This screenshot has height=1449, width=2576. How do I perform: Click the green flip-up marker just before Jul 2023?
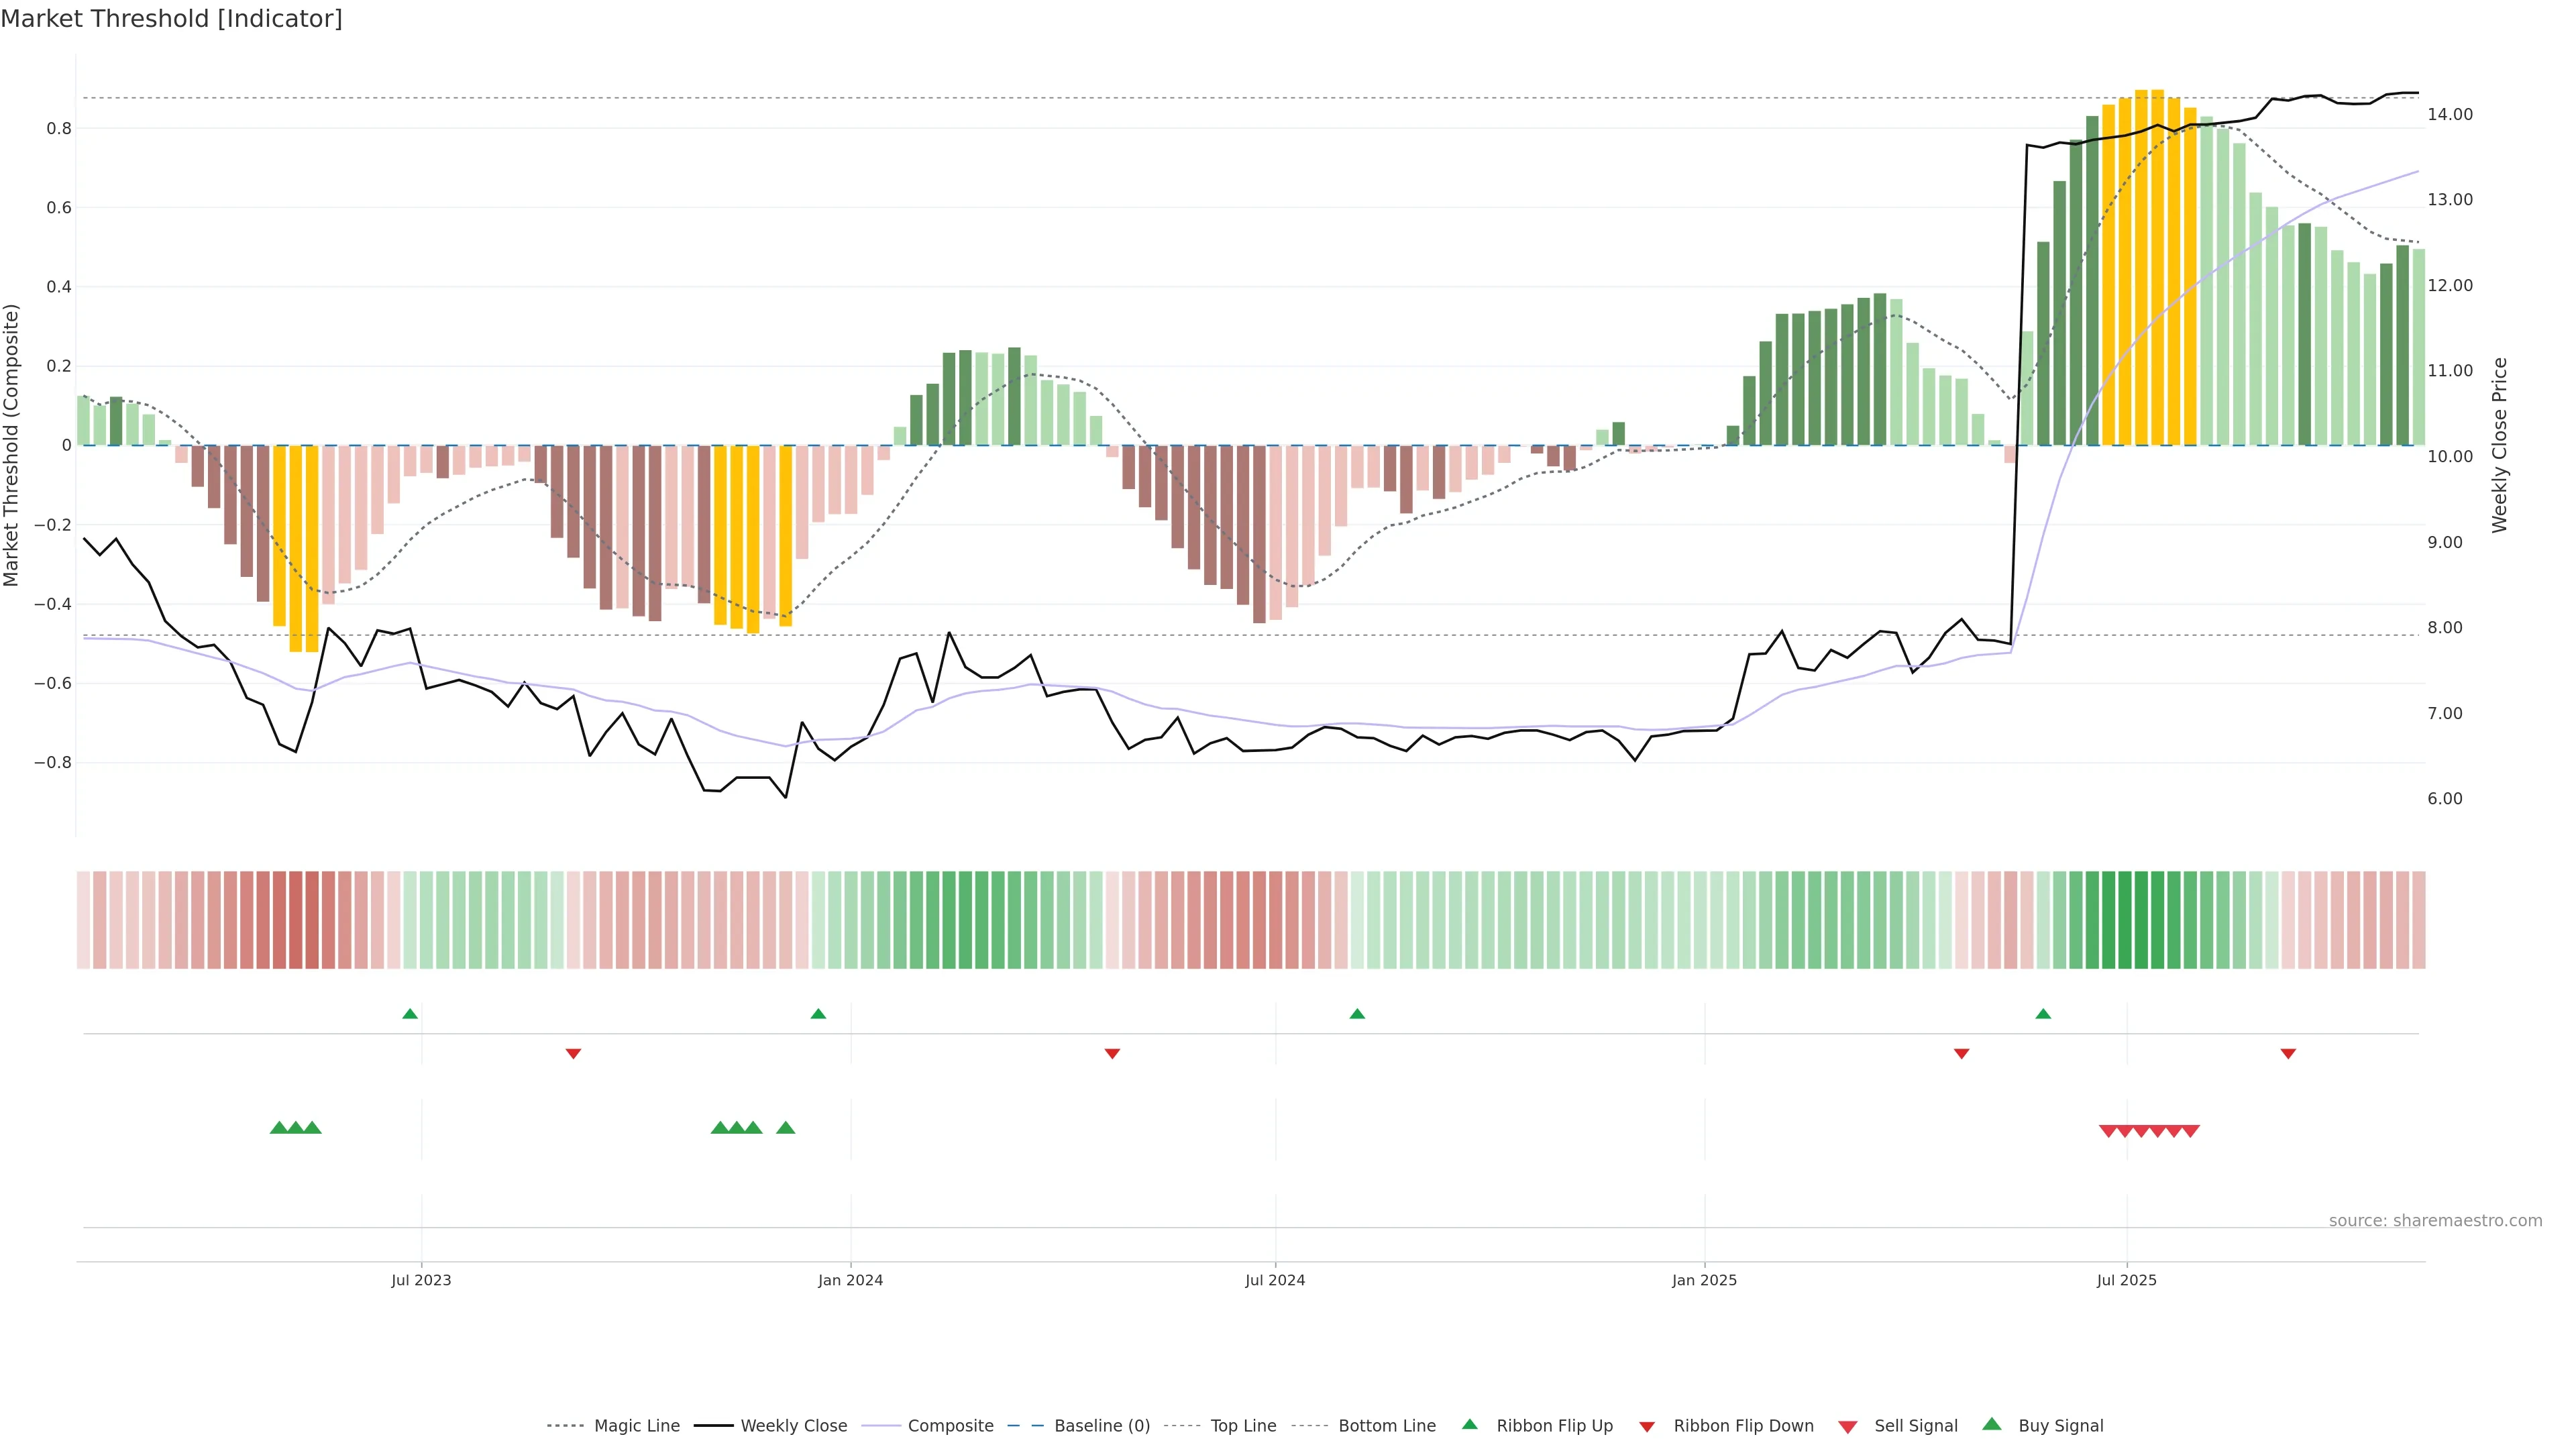coord(410,1014)
